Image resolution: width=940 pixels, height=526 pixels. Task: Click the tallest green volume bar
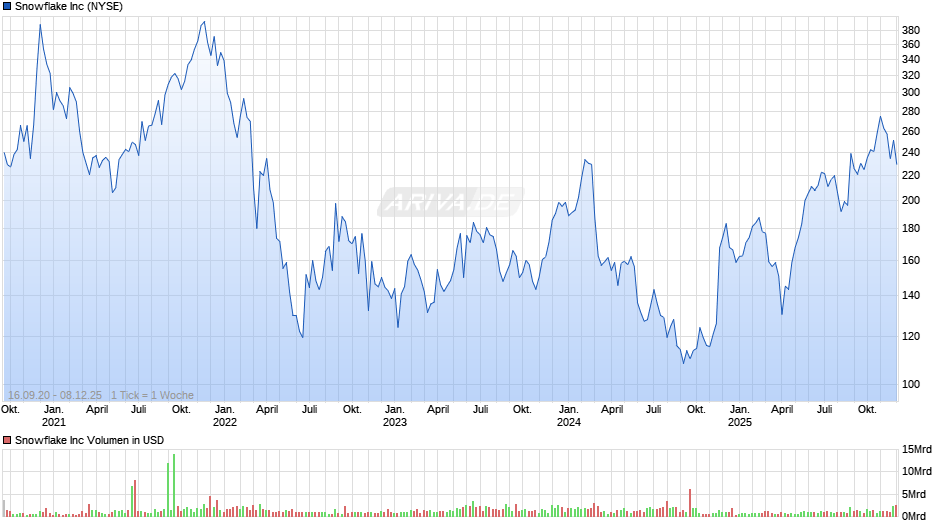click(x=174, y=485)
